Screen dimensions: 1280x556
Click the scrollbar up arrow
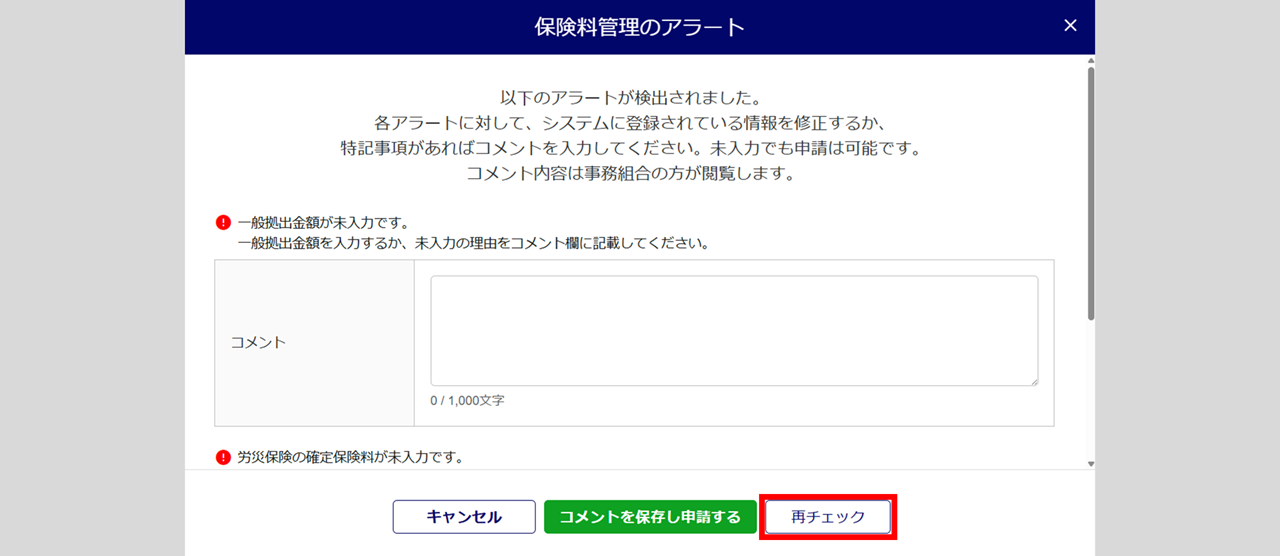click(x=1090, y=61)
